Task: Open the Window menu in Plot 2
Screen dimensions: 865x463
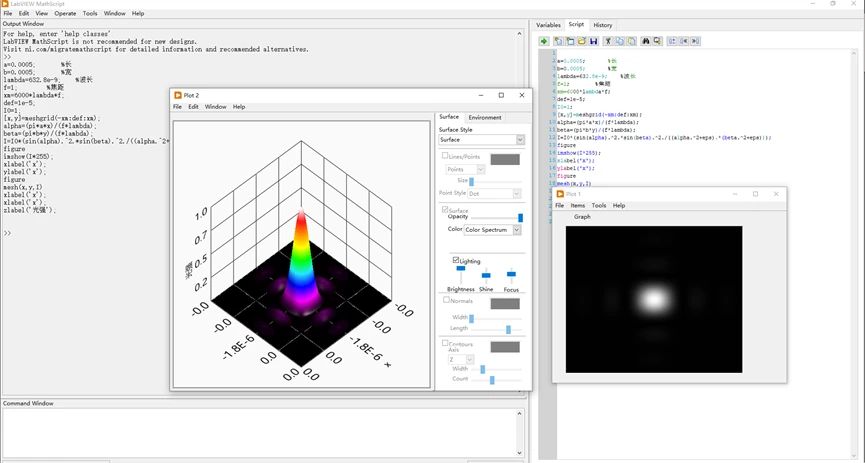Action: [x=216, y=107]
